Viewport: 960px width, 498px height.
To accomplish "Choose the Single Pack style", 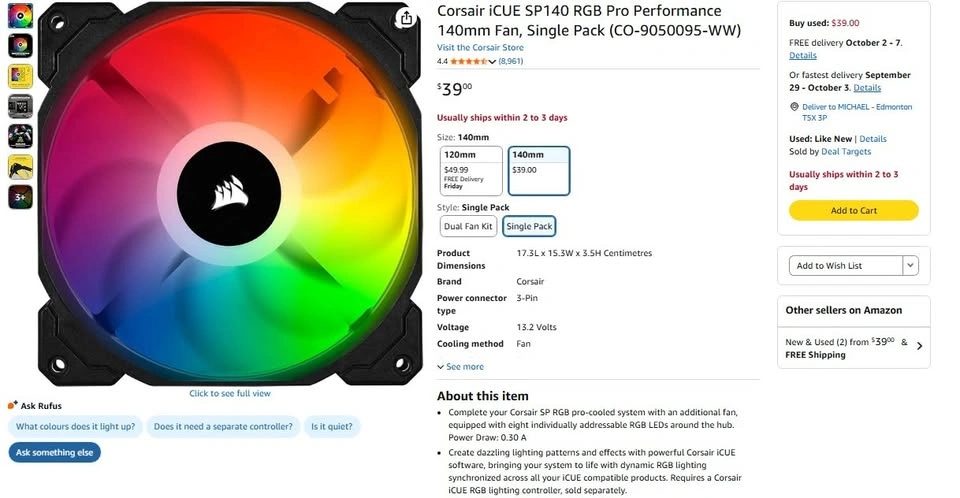I will coord(529,227).
